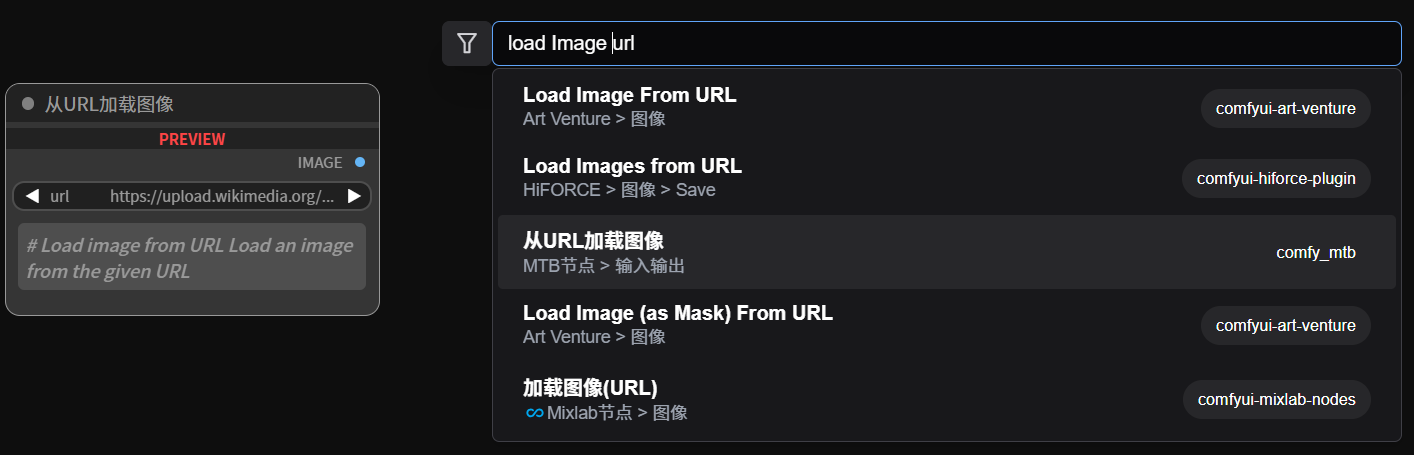1414x455 pixels.
Task: Click the comfyui-mixlab-nodes badge
Action: [1277, 399]
